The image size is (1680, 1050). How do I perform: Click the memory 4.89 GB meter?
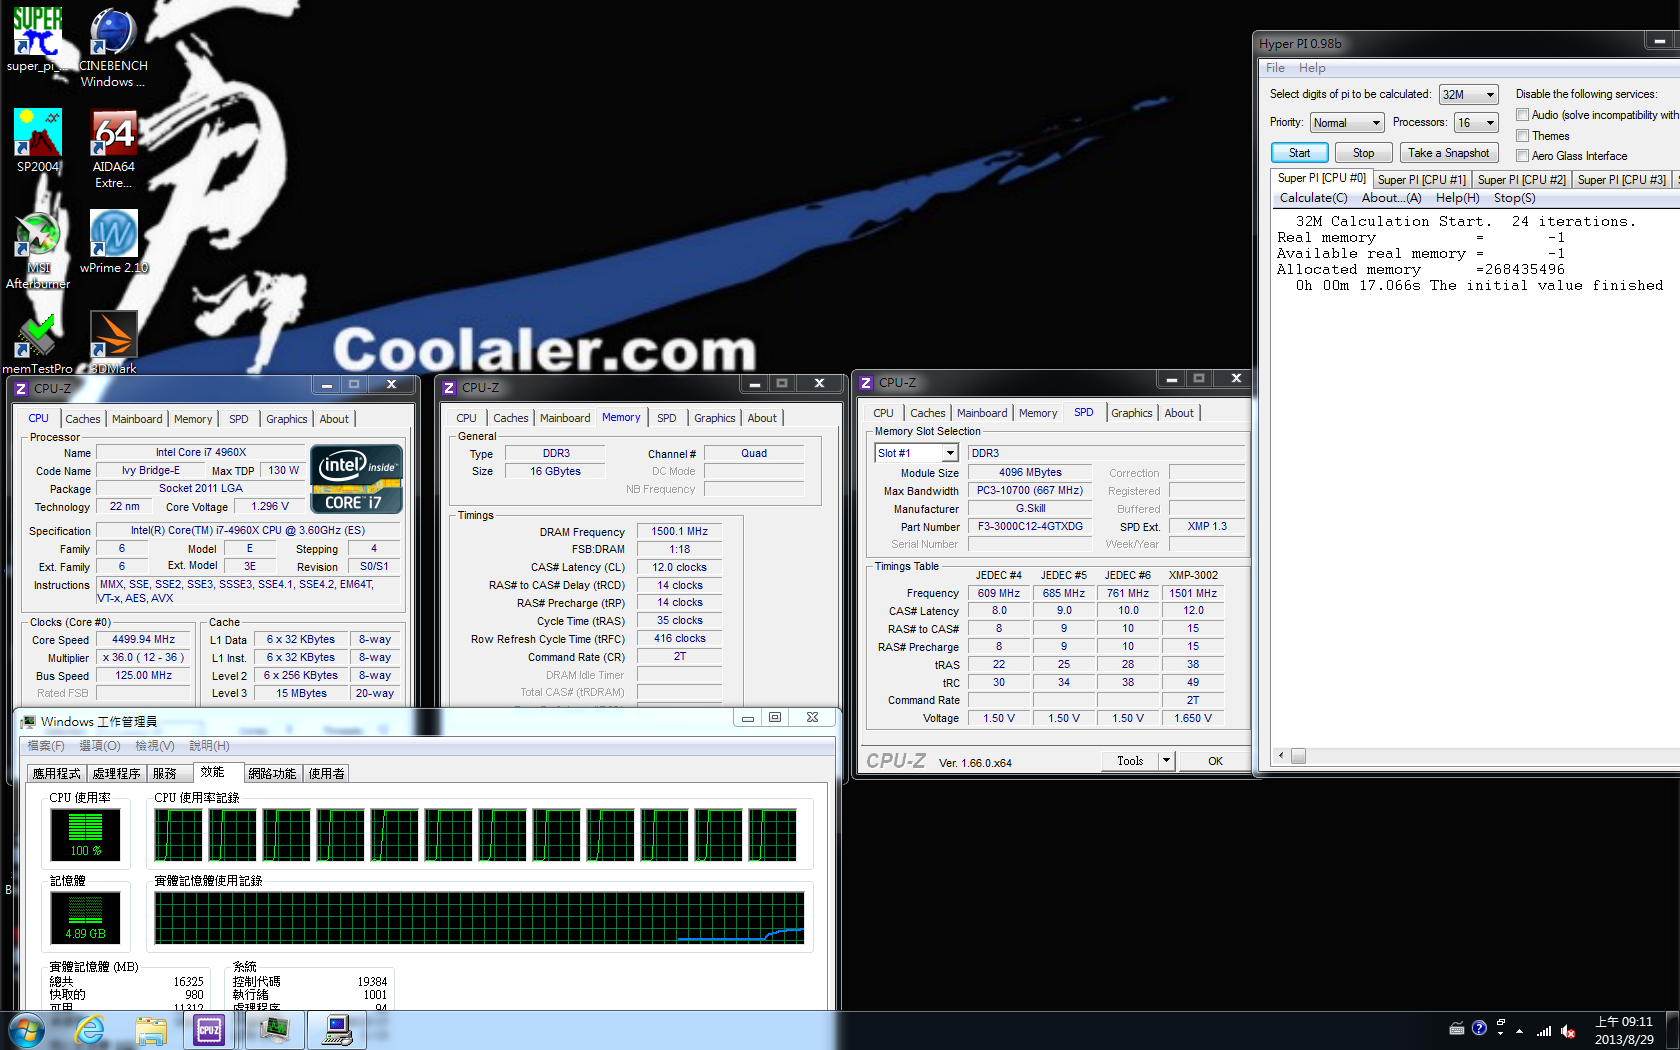pyautogui.click(x=85, y=918)
